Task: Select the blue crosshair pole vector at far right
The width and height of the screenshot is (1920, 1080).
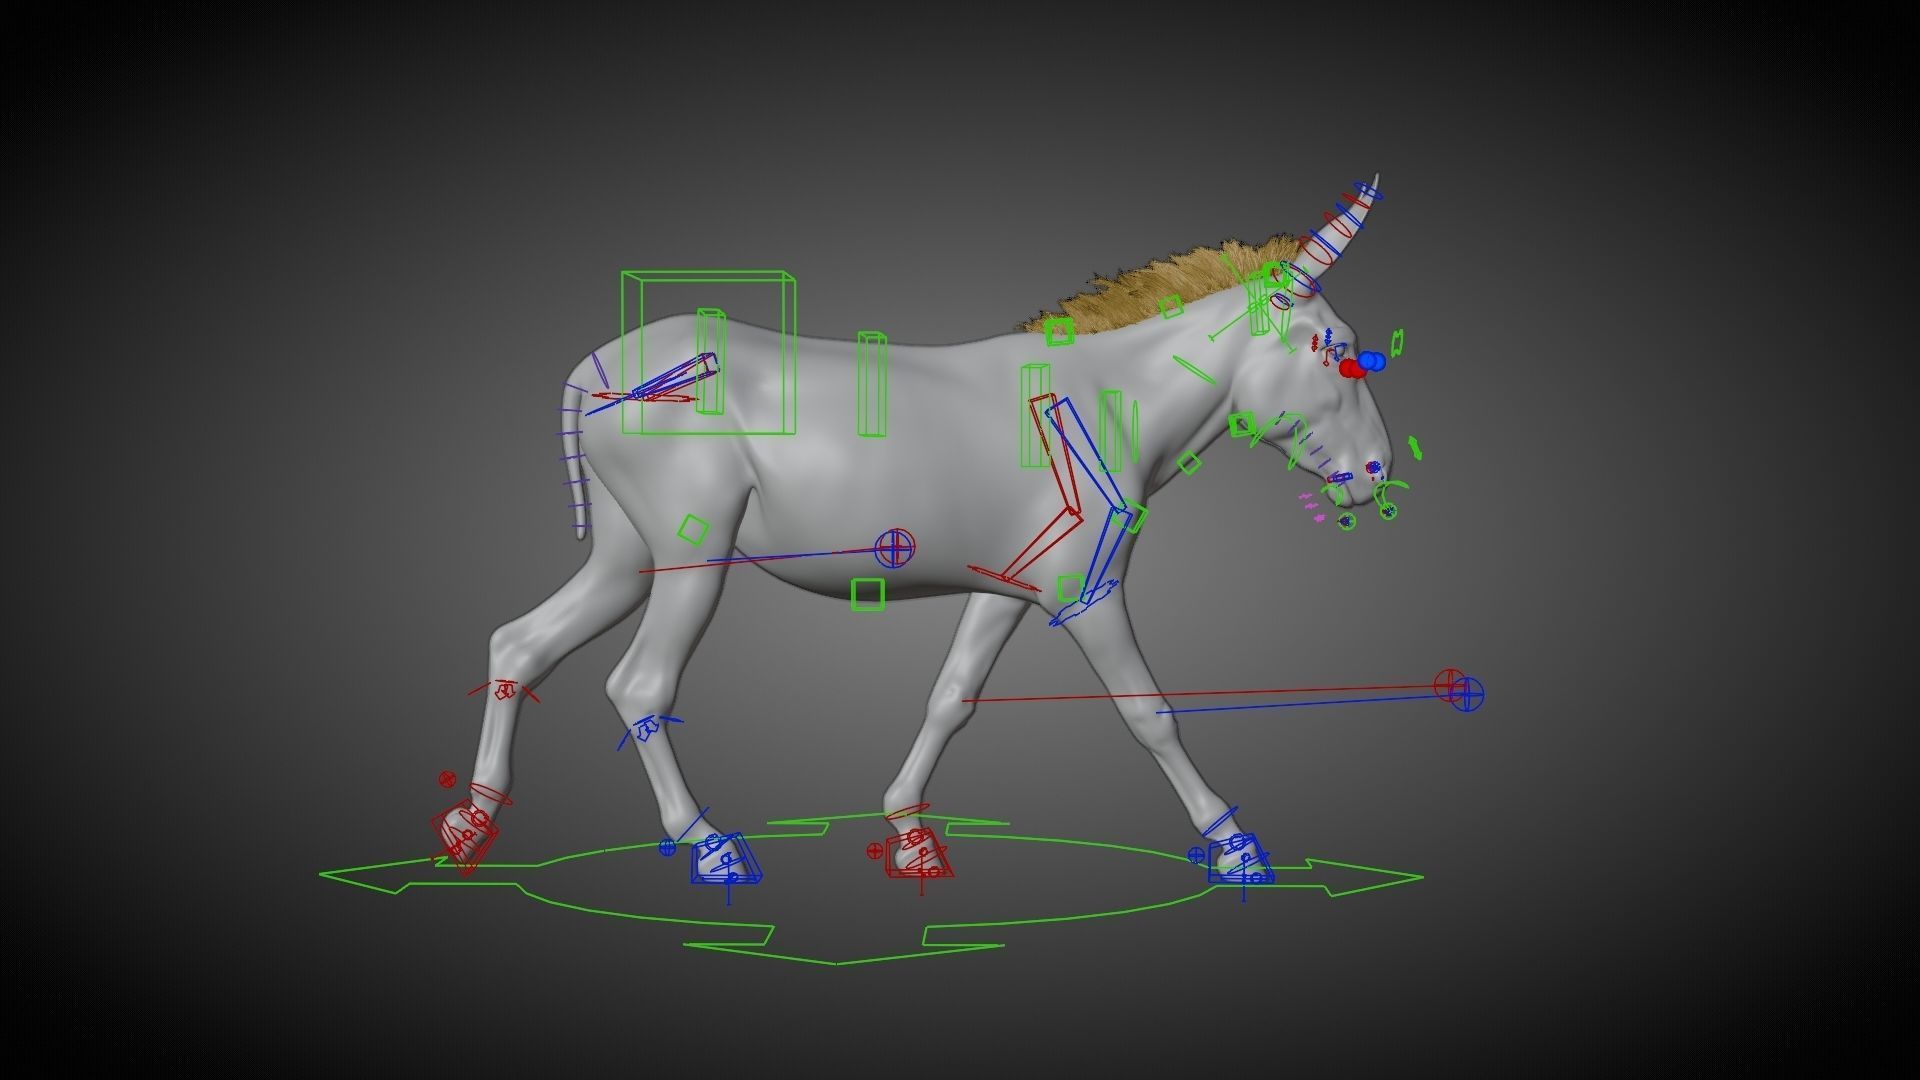Action: click(x=1467, y=694)
